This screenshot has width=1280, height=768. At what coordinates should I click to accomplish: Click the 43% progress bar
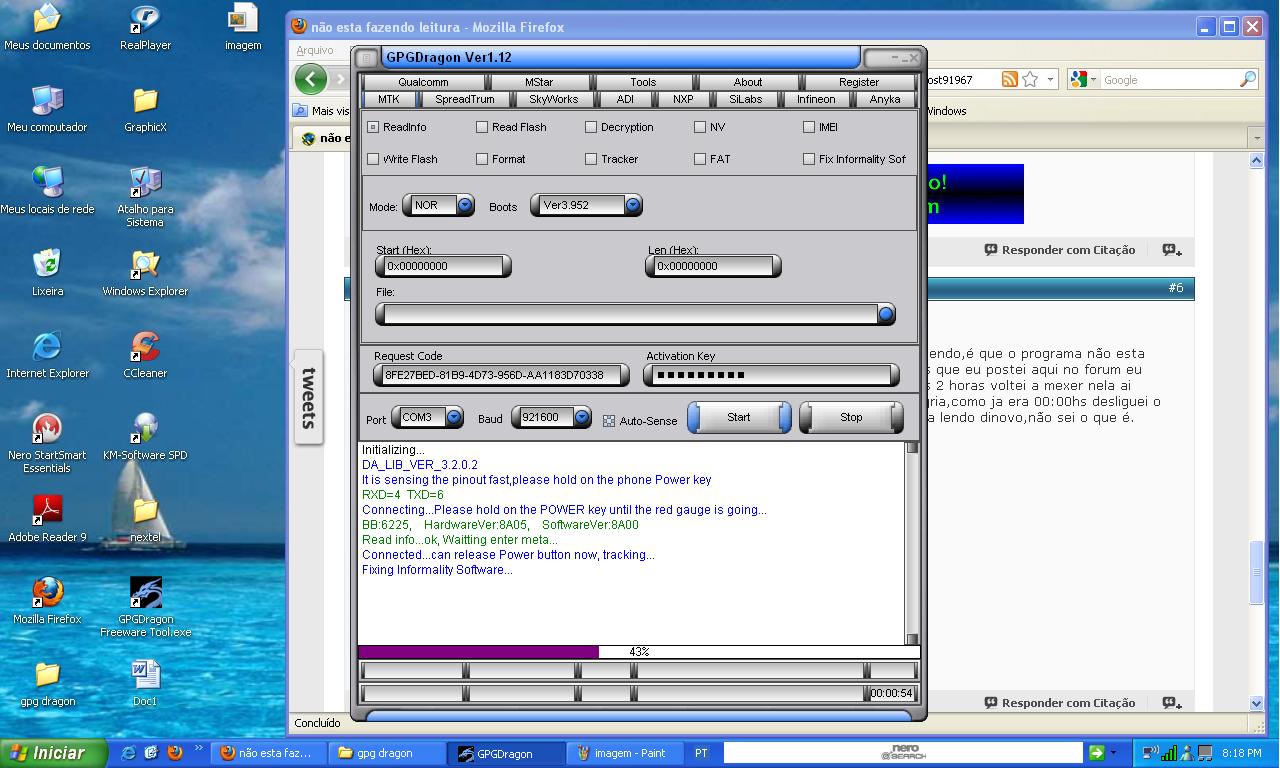tap(639, 652)
